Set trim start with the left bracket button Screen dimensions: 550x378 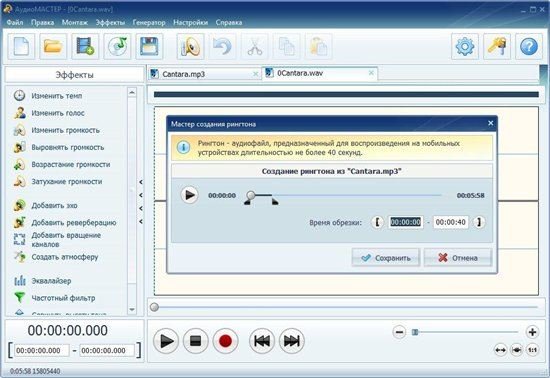coord(377,222)
